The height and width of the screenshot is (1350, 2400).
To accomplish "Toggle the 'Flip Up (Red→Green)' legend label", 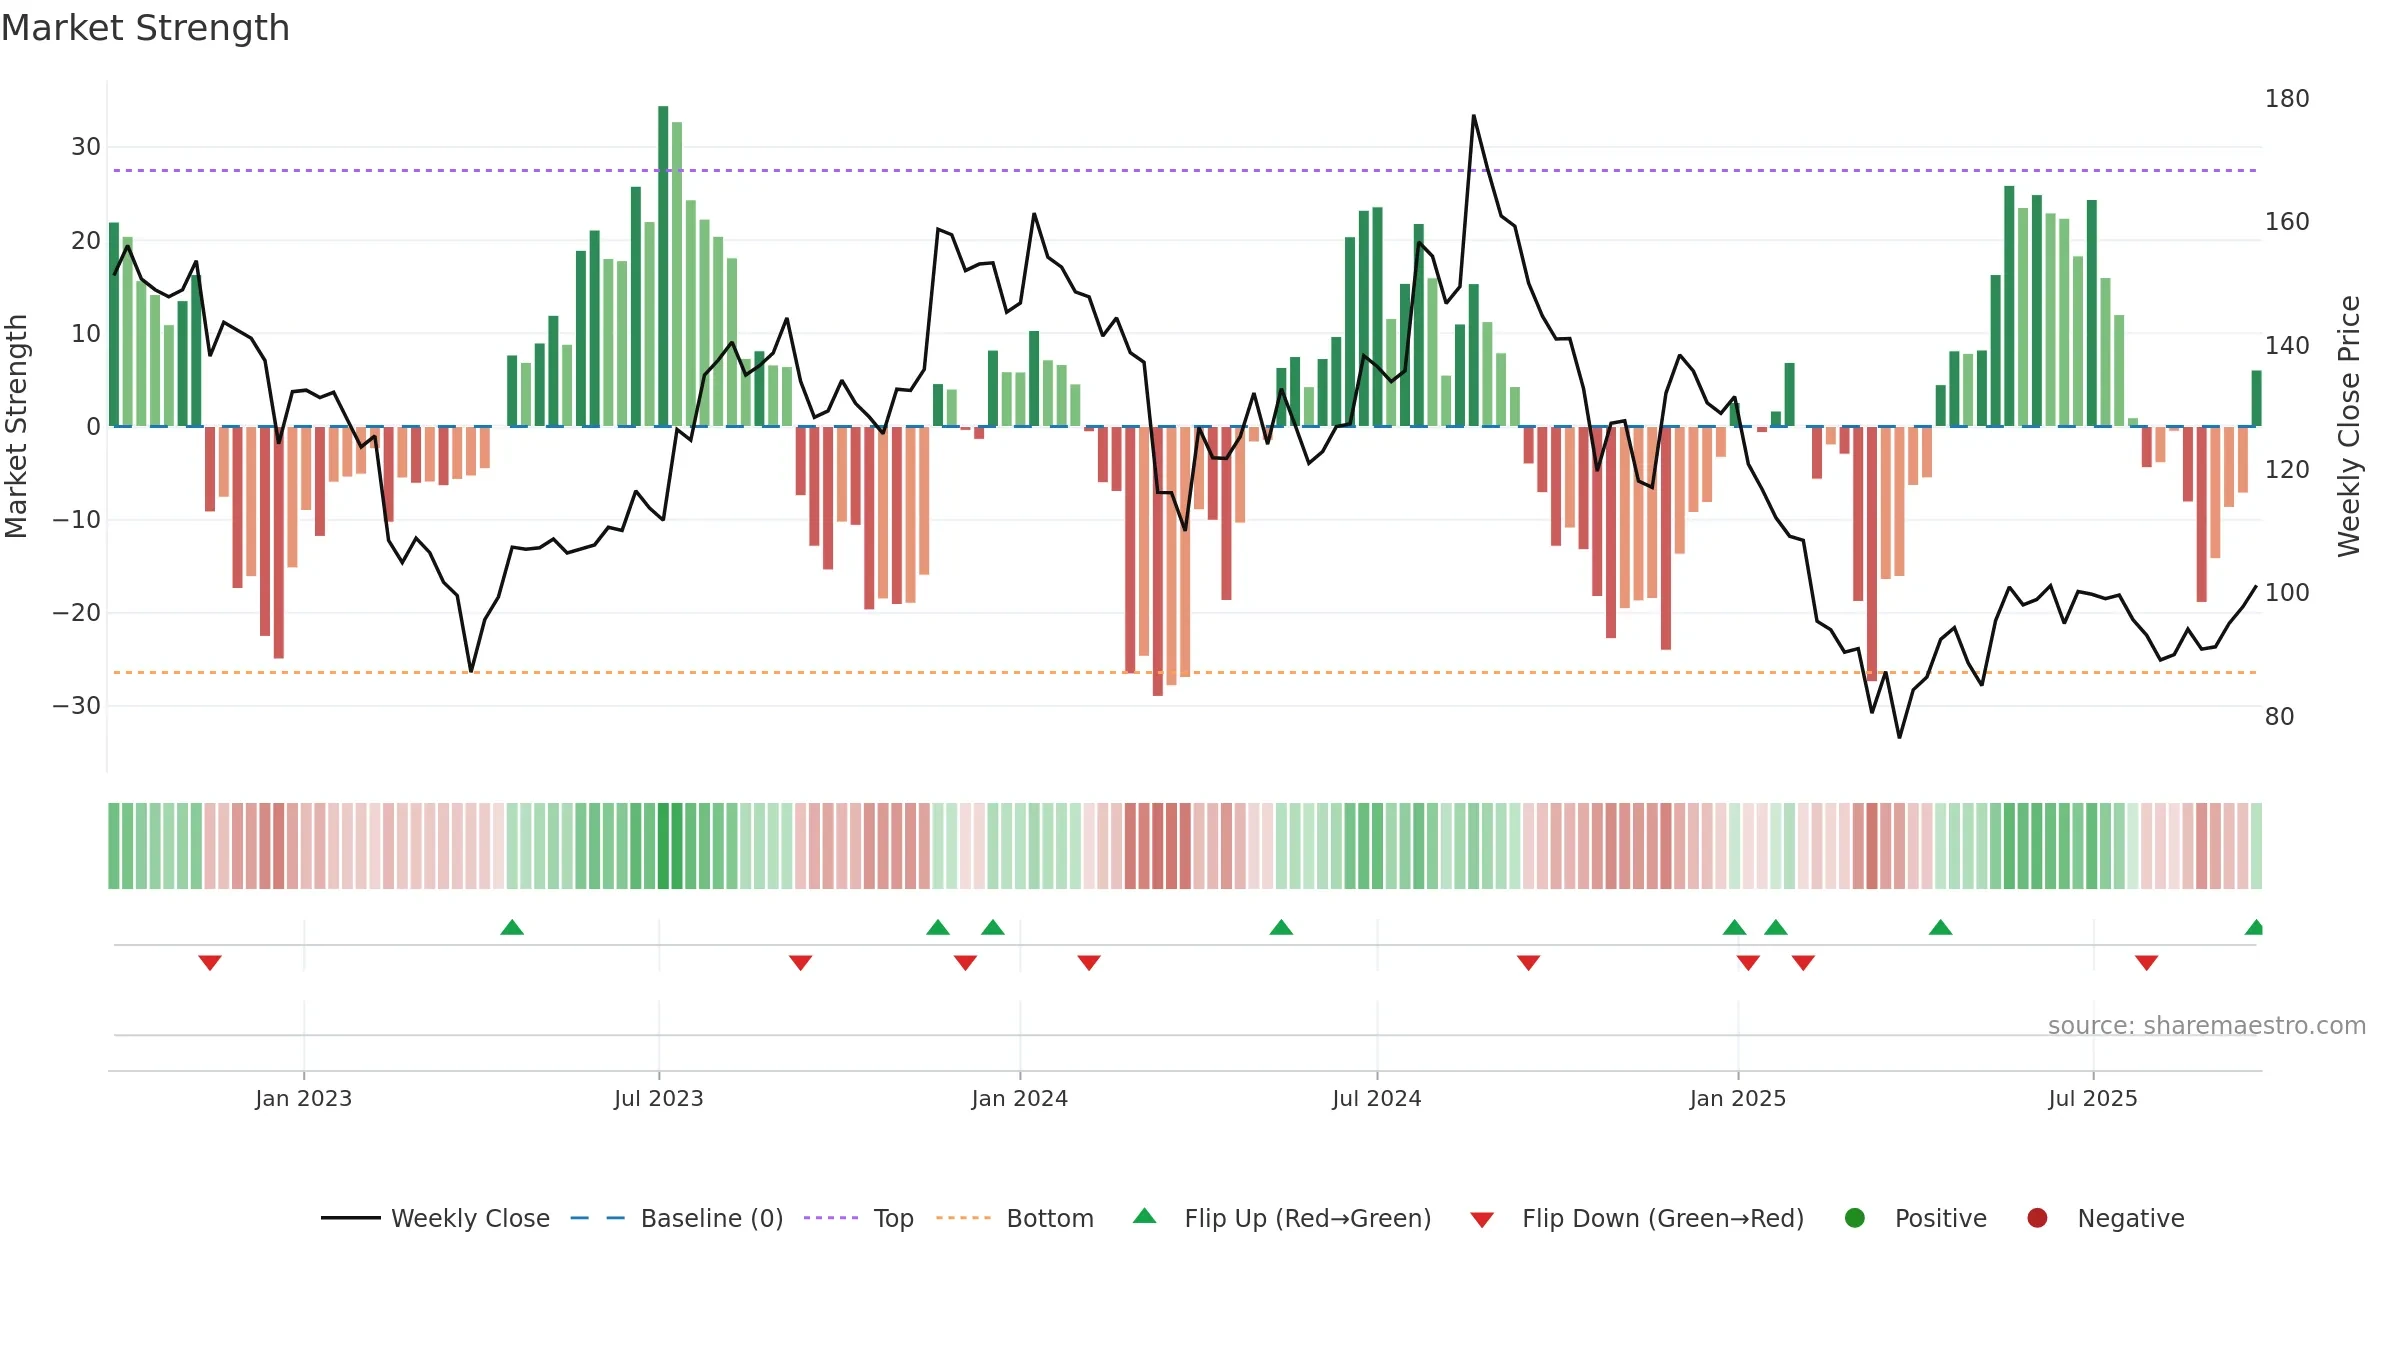I will coord(1308,1218).
